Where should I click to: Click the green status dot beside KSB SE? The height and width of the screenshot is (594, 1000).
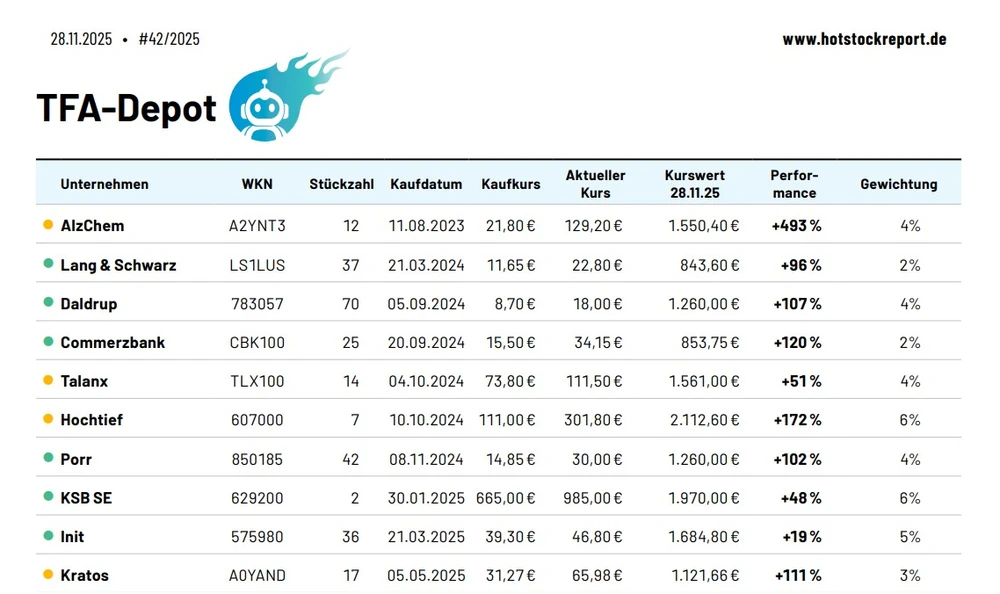coord(47,497)
